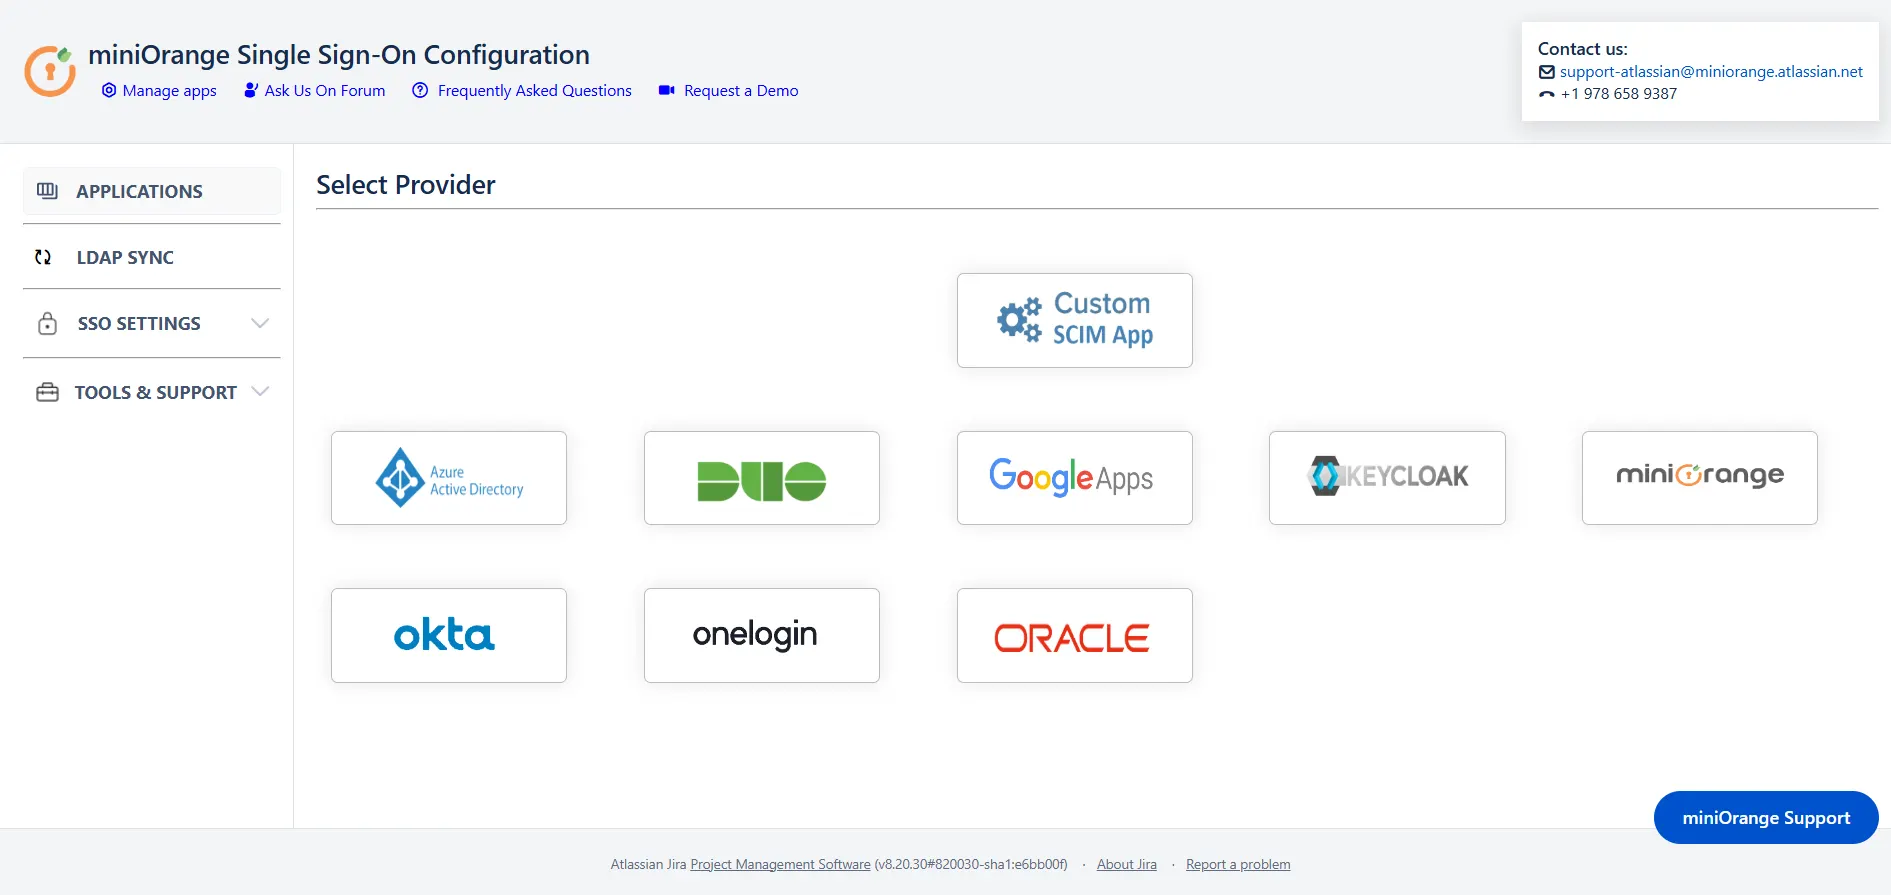
Task: Click the phone icon in Contact us
Action: pos(1547,94)
